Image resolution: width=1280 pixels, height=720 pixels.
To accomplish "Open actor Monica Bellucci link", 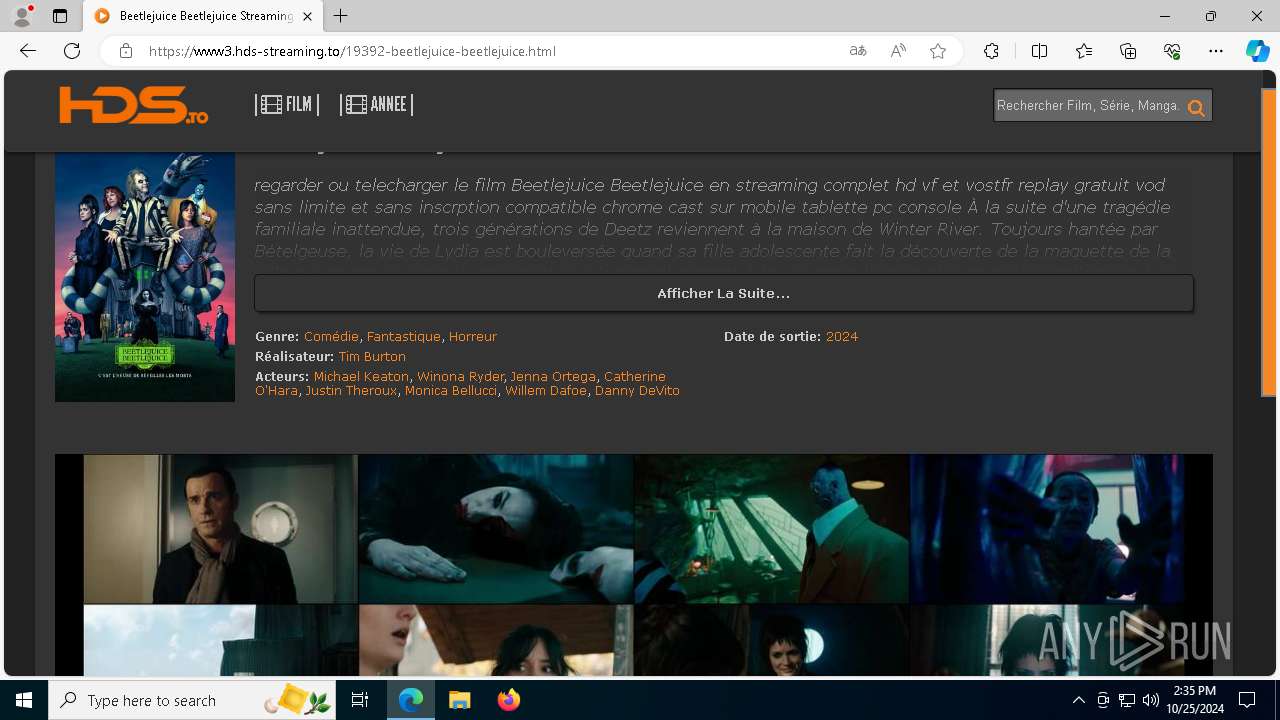I will coord(451,391).
